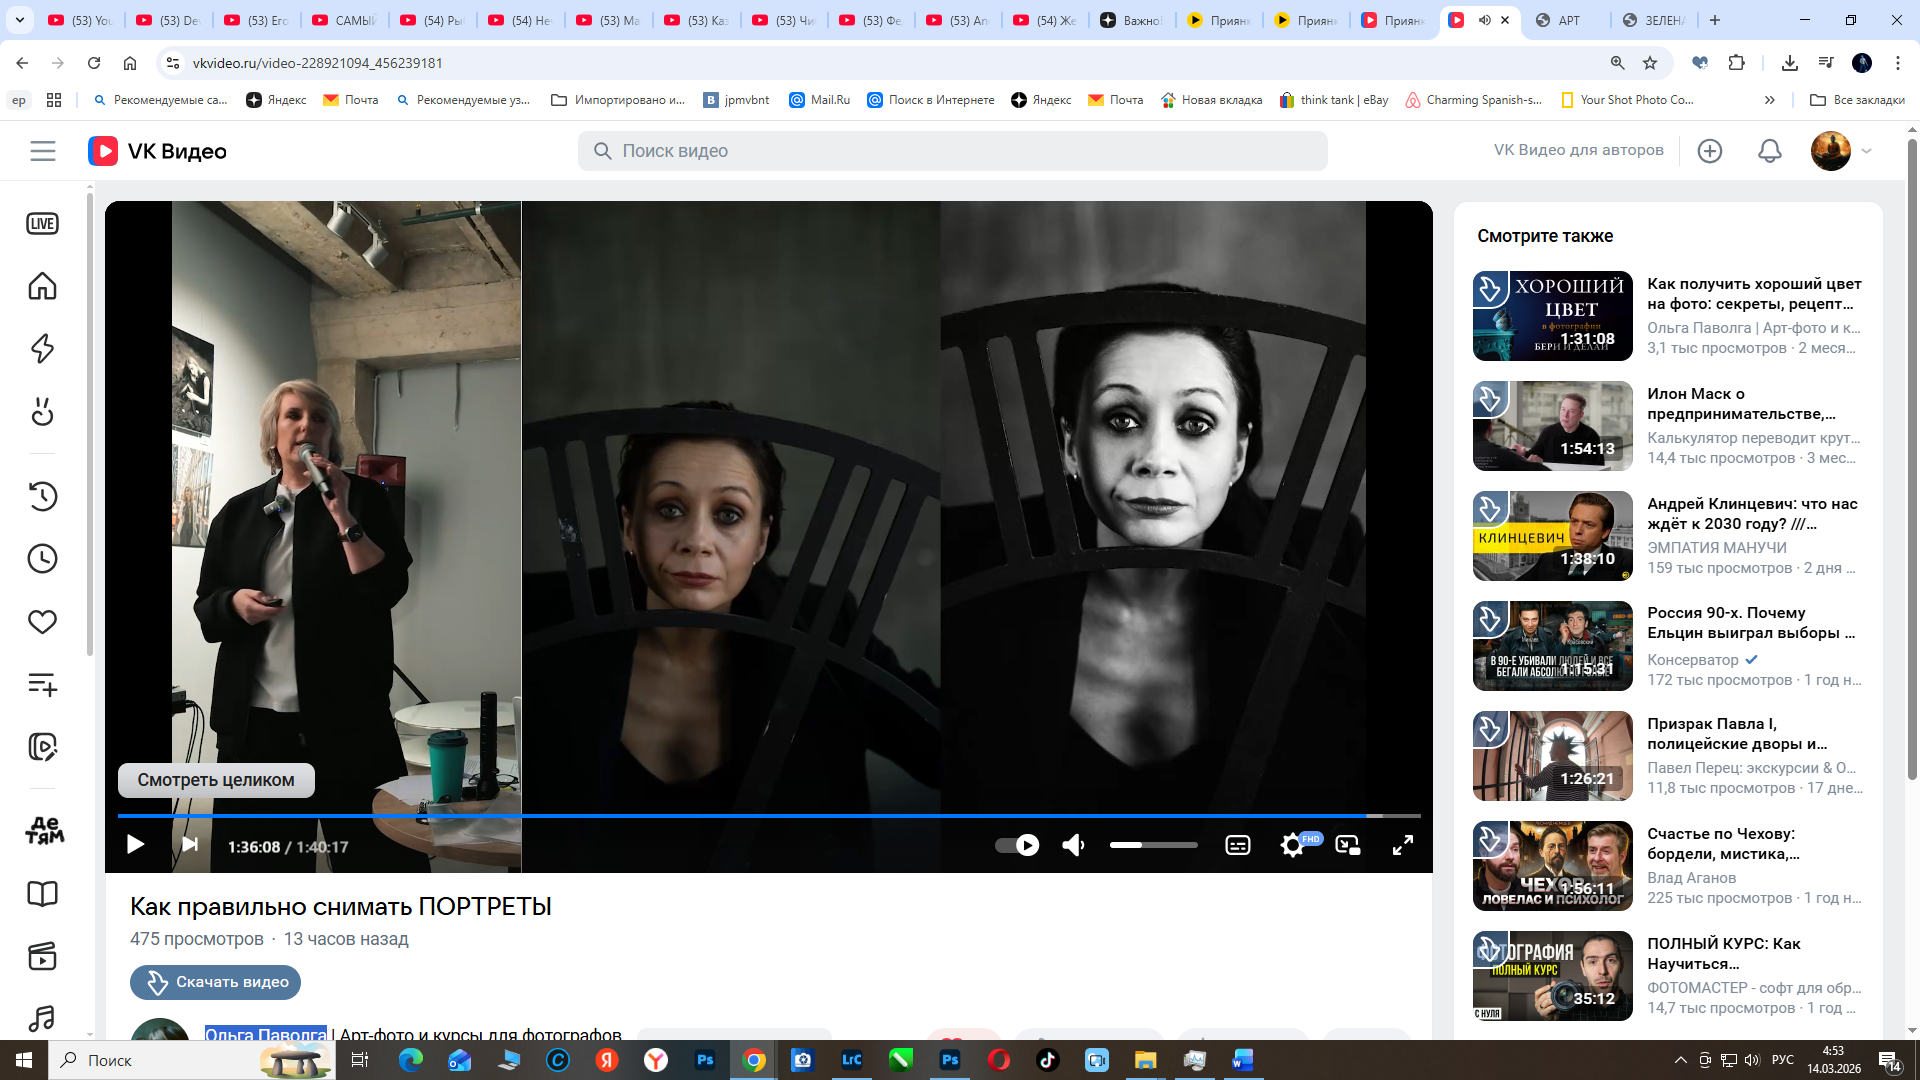Viewport: 1920px width, 1080px height.
Task: Open player settings gear icon
Action: coord(1292,846)
